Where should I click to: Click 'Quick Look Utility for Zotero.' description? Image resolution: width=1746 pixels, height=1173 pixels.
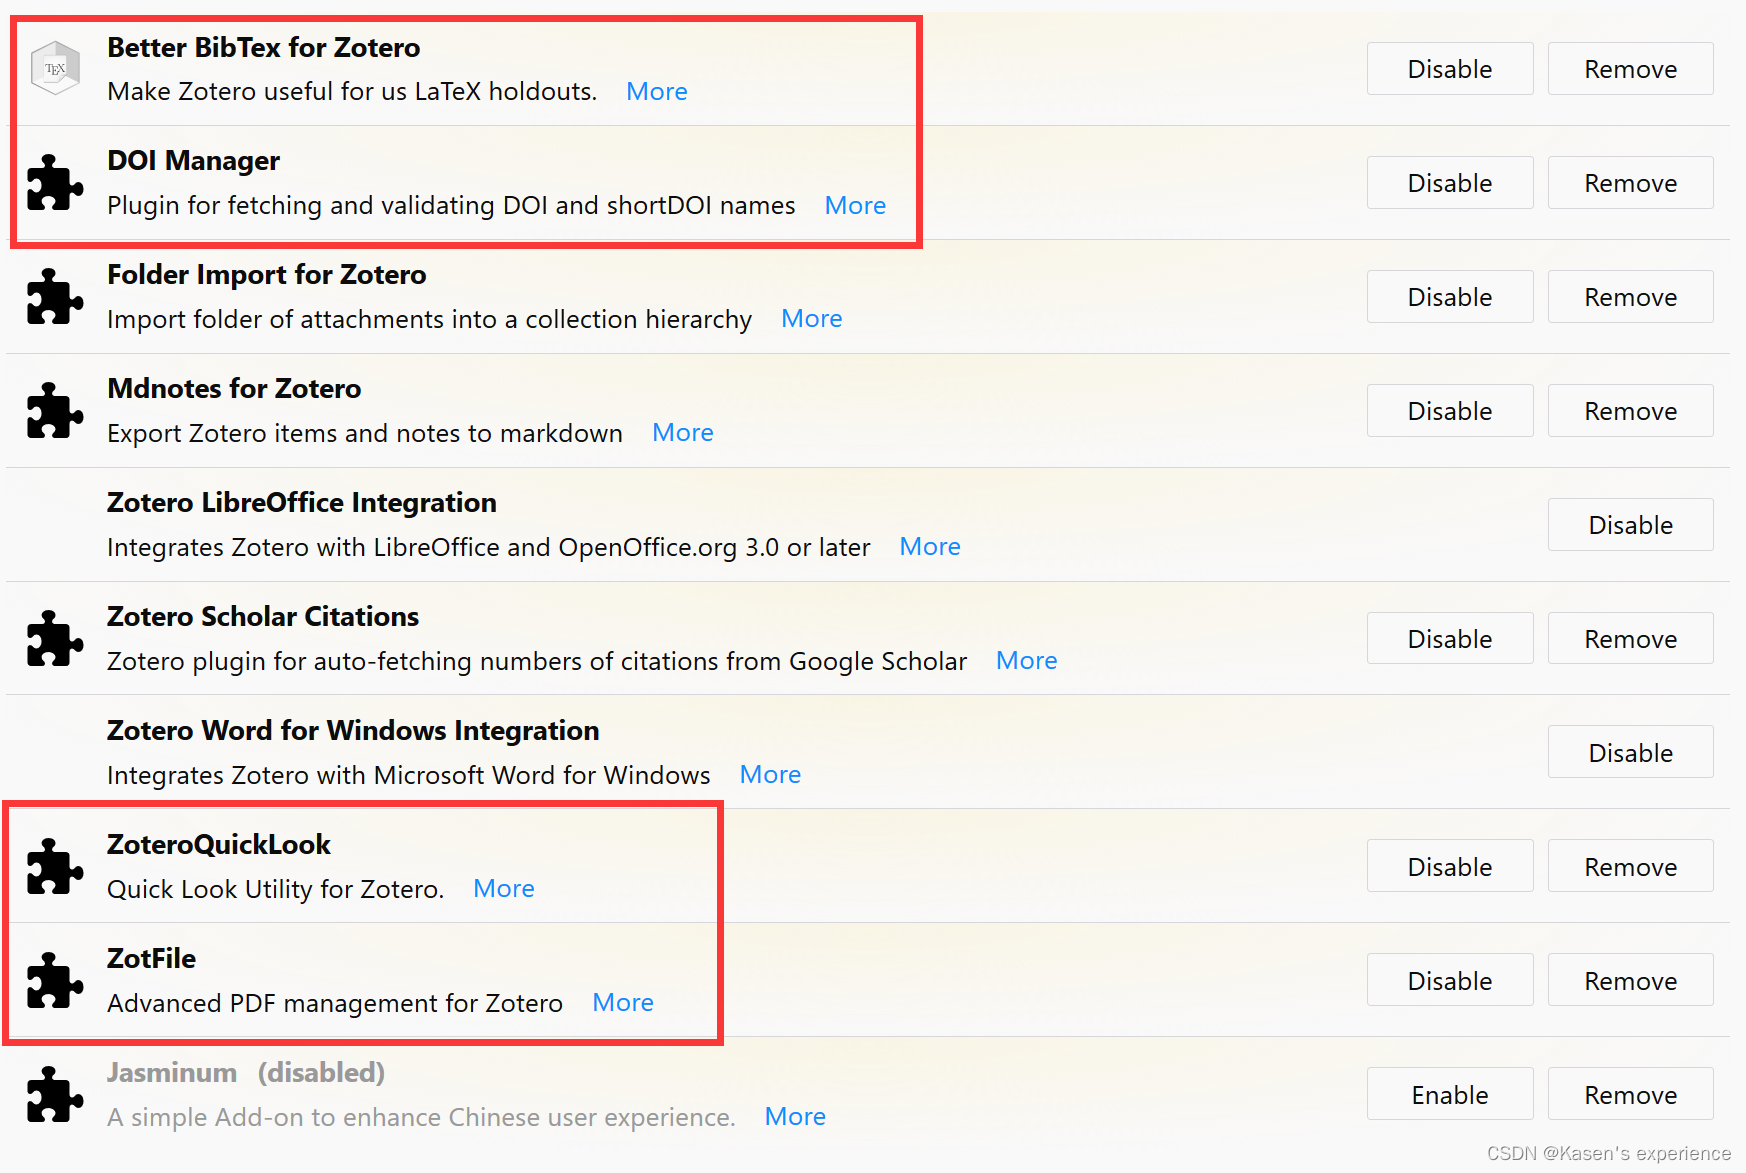tap(276, 889)
